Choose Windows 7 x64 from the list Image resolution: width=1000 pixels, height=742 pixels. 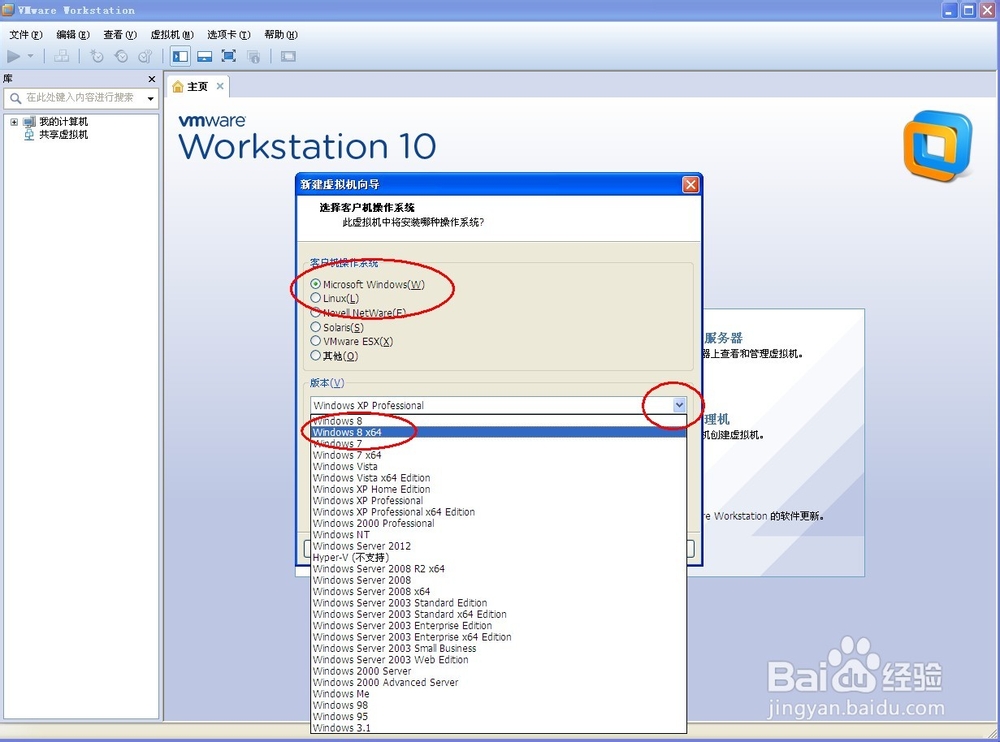(x=499, y=455)
